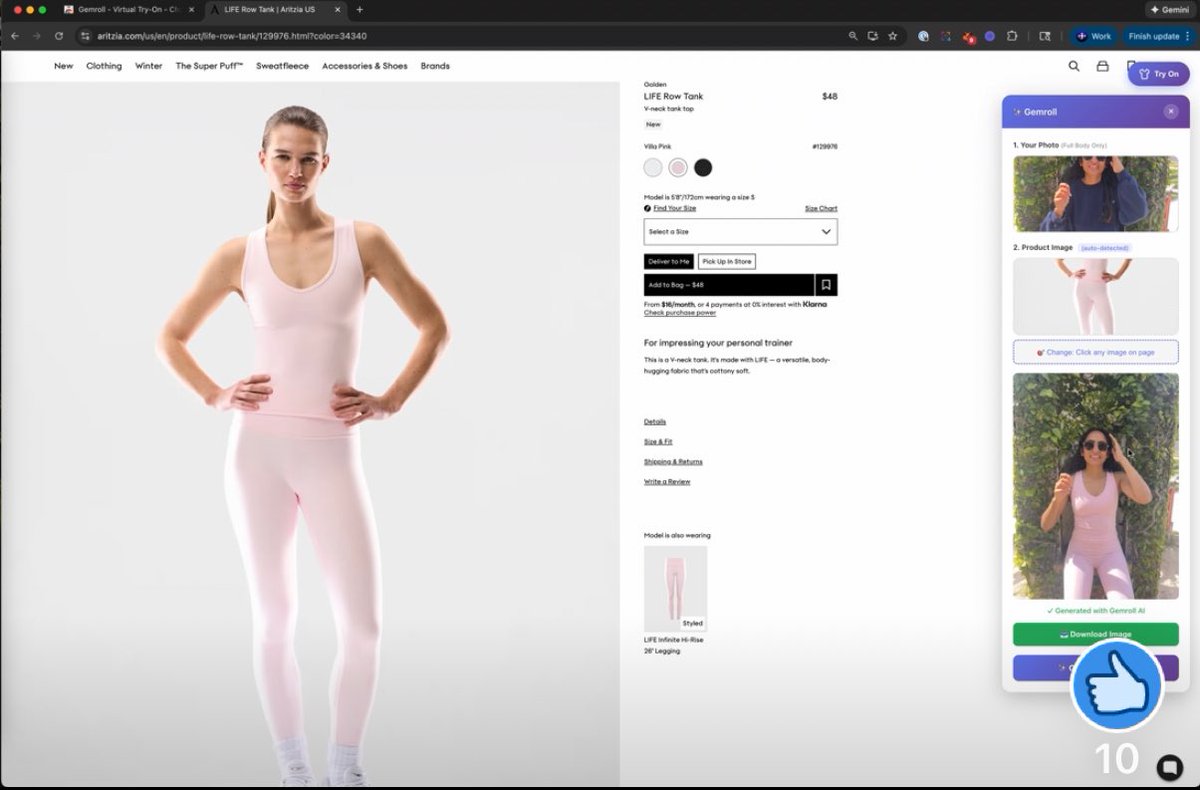Open the Work profile button

pyautogui.click(x=1094, y=36)
